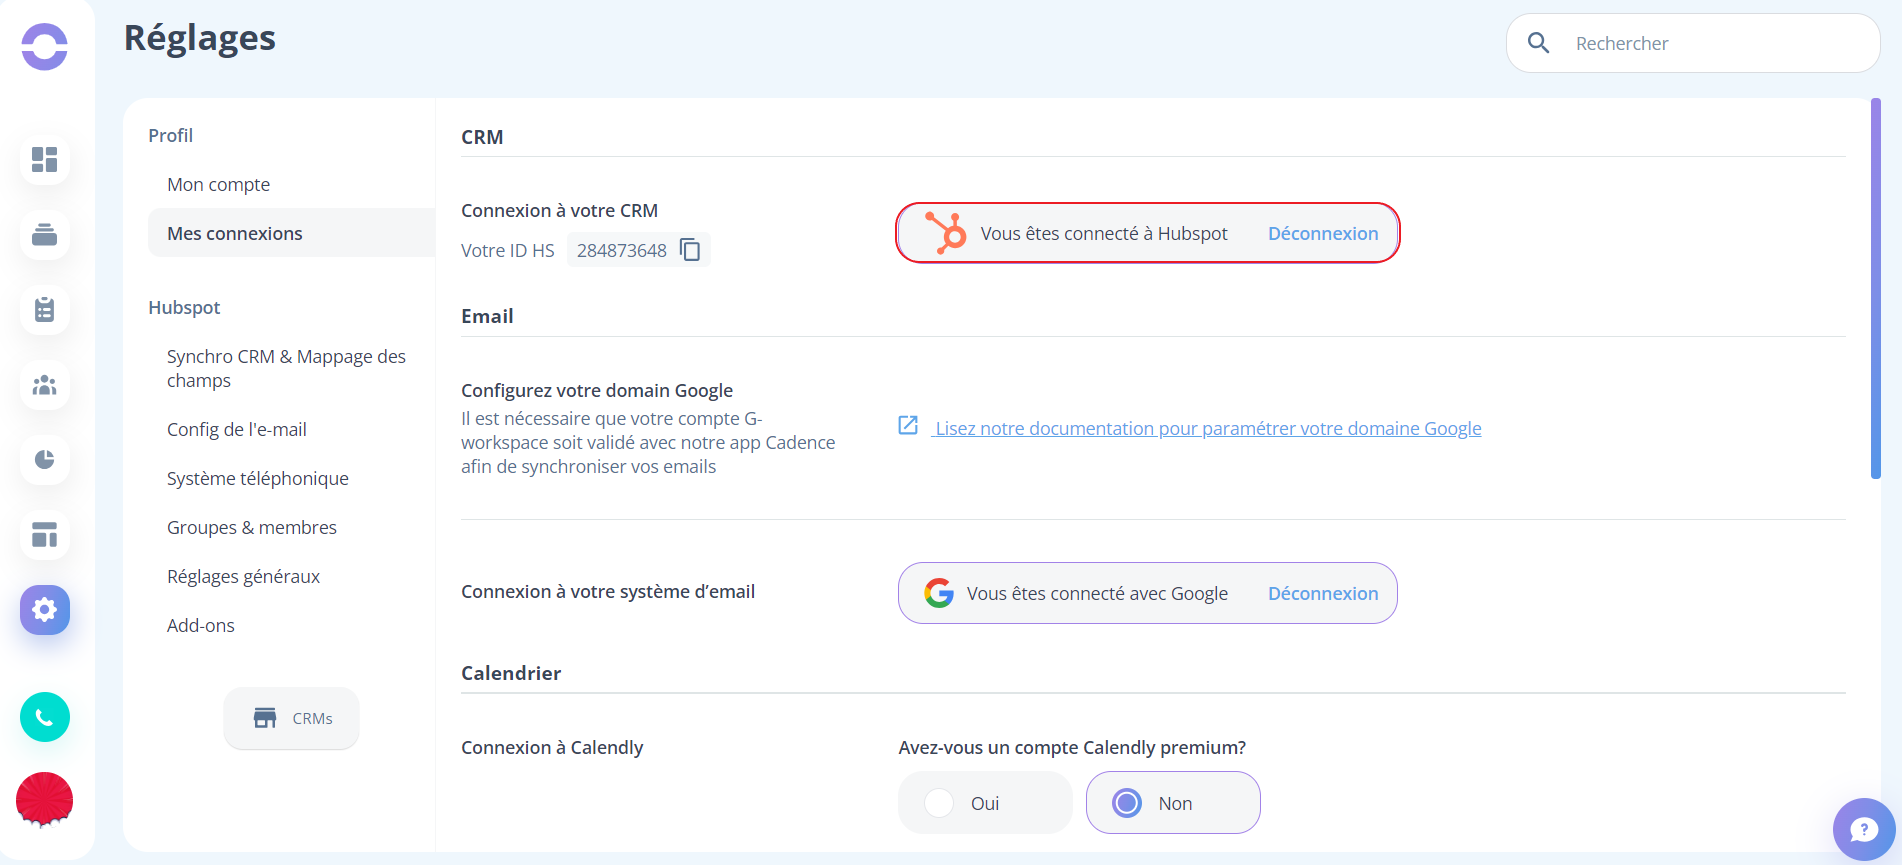The height and width of the screenshot is (865, 1902).
Task: Click 'Avez-vous un compte Calendly premium?' text
Action: click(1072, 747)
